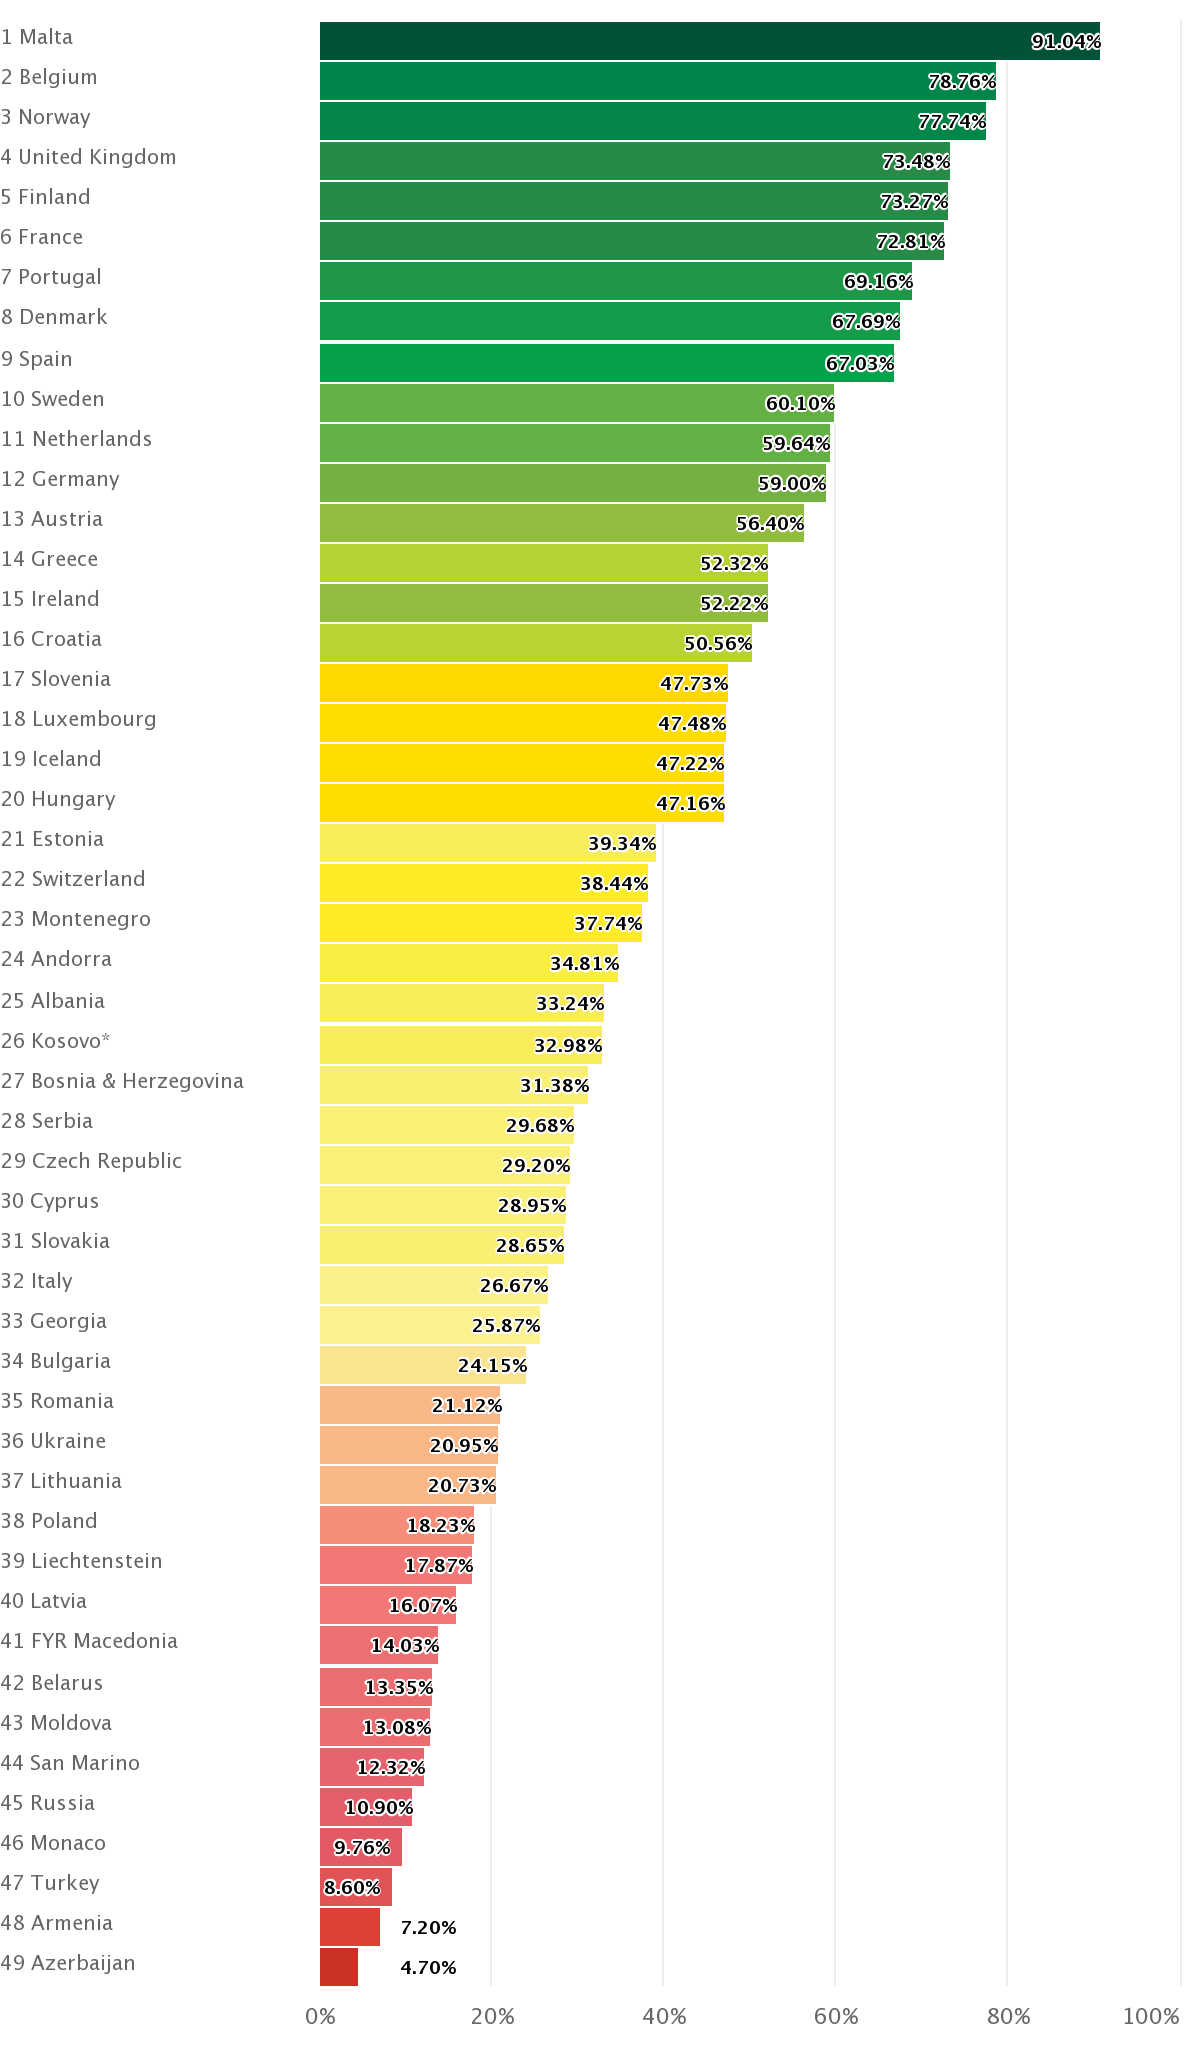This screenshot has width=1200, height=2060.
Task: Click the yellow Slovenia bar
Action: (x=524, y=683)
